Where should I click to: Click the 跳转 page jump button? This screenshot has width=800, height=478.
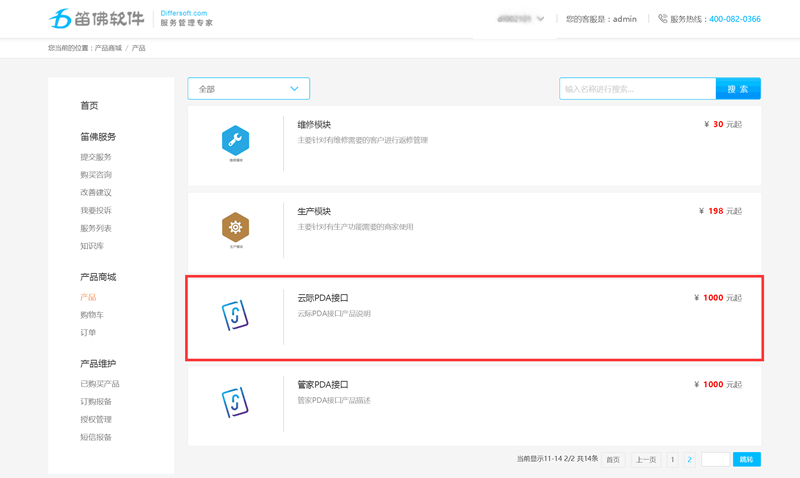746,459
